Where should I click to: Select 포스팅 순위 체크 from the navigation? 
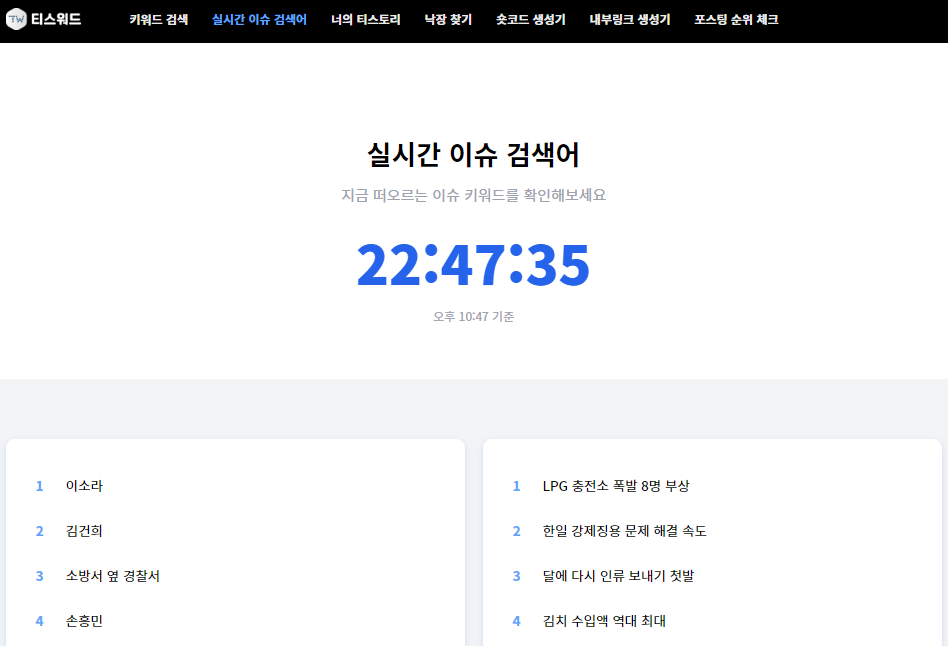click(735, 18)
